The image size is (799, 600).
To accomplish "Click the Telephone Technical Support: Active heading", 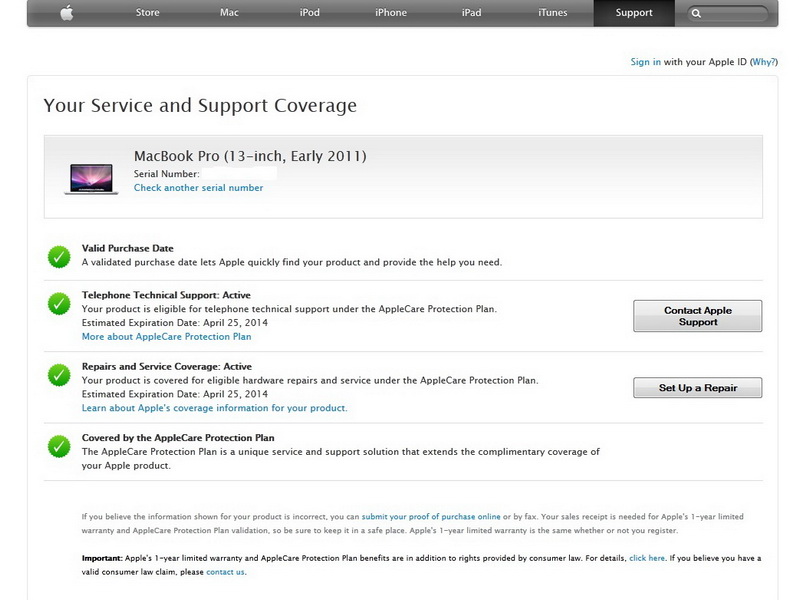I will [166, 295].
